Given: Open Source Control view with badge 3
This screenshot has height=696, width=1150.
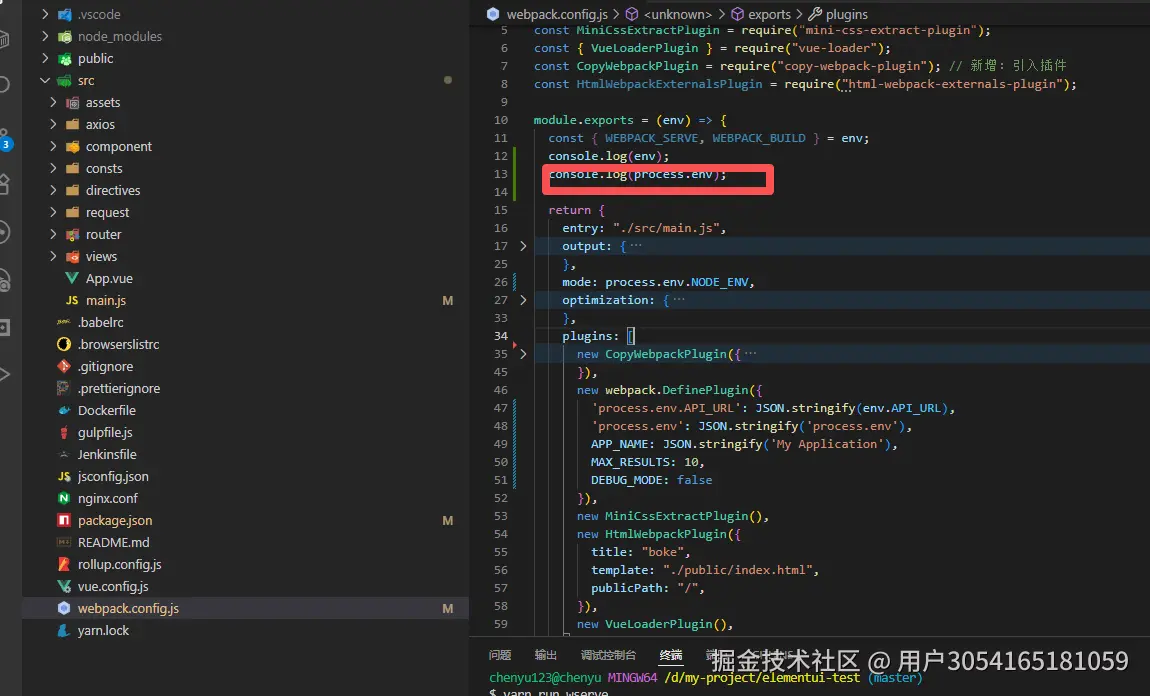Looking at the screenshot, I should (5, 140).
